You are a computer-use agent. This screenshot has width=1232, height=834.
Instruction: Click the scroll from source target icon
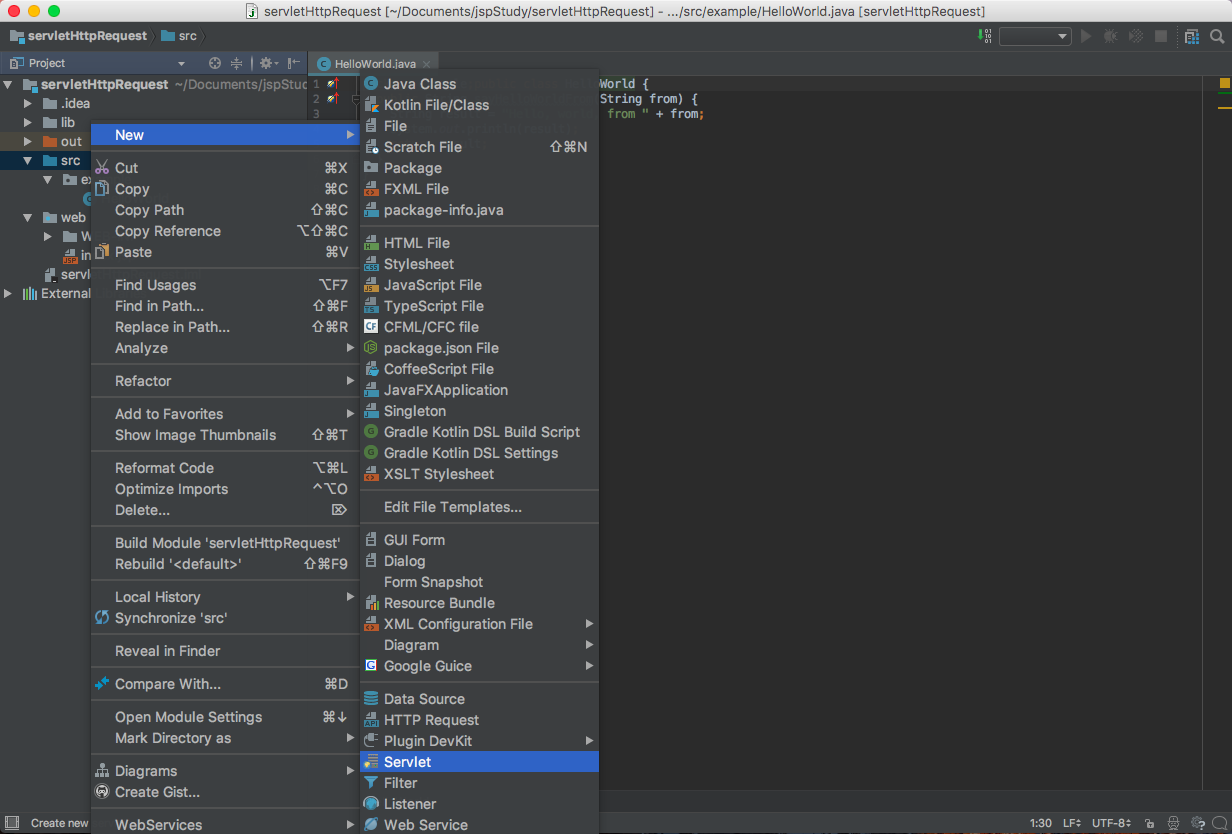[x=215, y=63]
